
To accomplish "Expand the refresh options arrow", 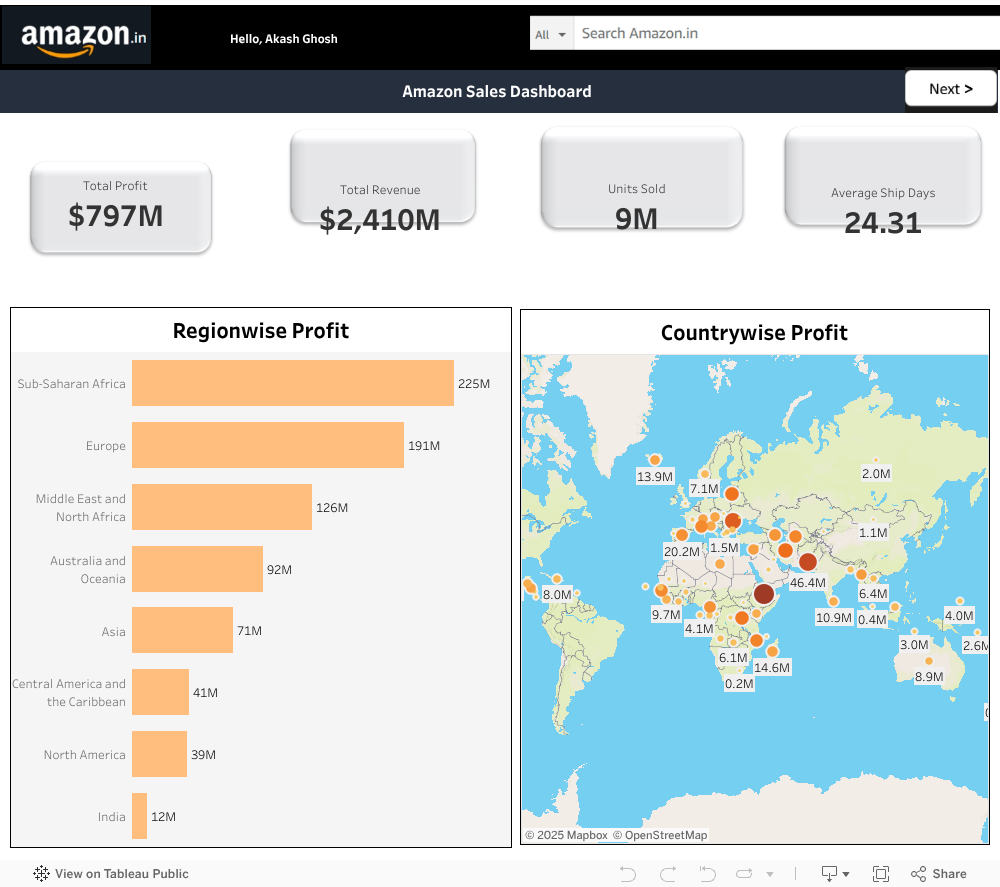I will [770, 874].
